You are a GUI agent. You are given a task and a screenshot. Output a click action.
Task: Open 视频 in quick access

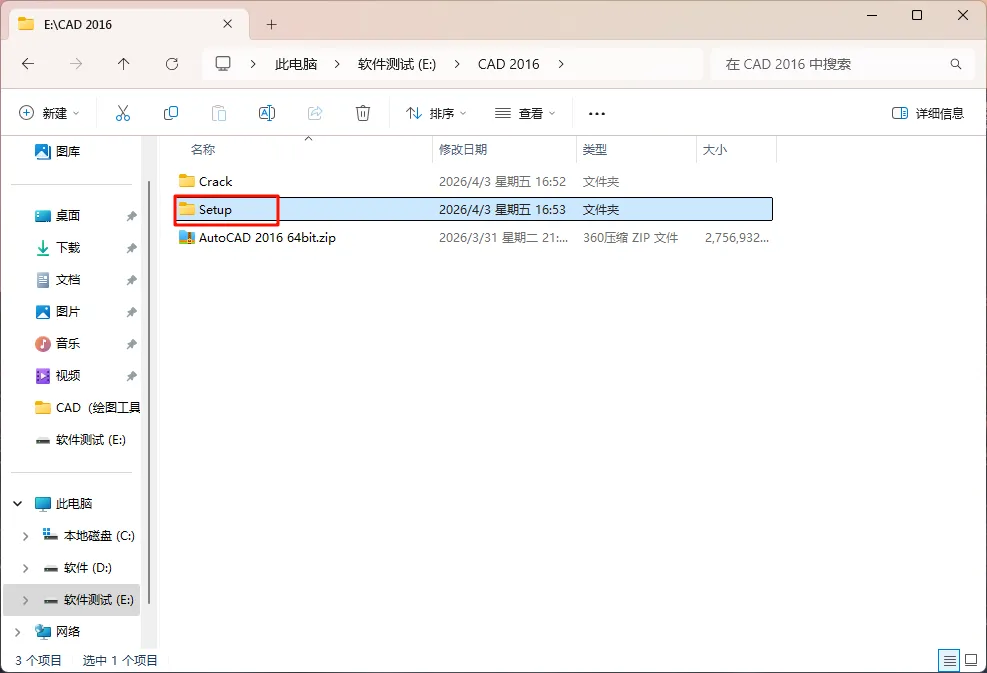(68, 376)
